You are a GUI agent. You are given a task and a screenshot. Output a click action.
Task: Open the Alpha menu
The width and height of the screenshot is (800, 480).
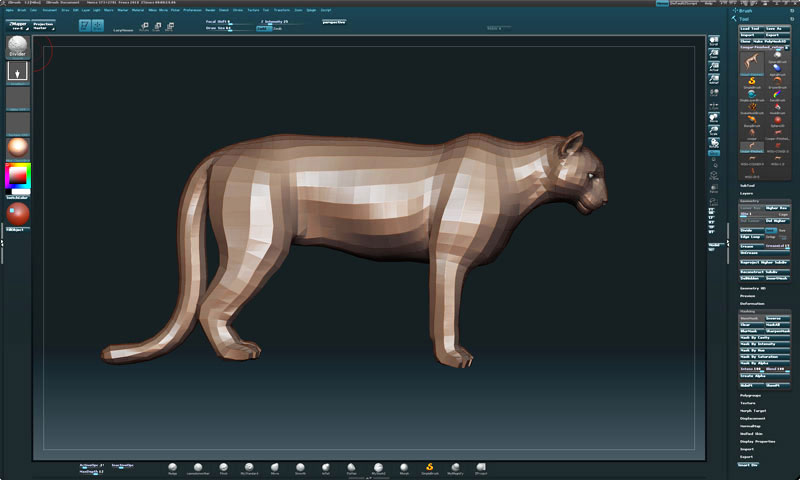pos(10,10)
